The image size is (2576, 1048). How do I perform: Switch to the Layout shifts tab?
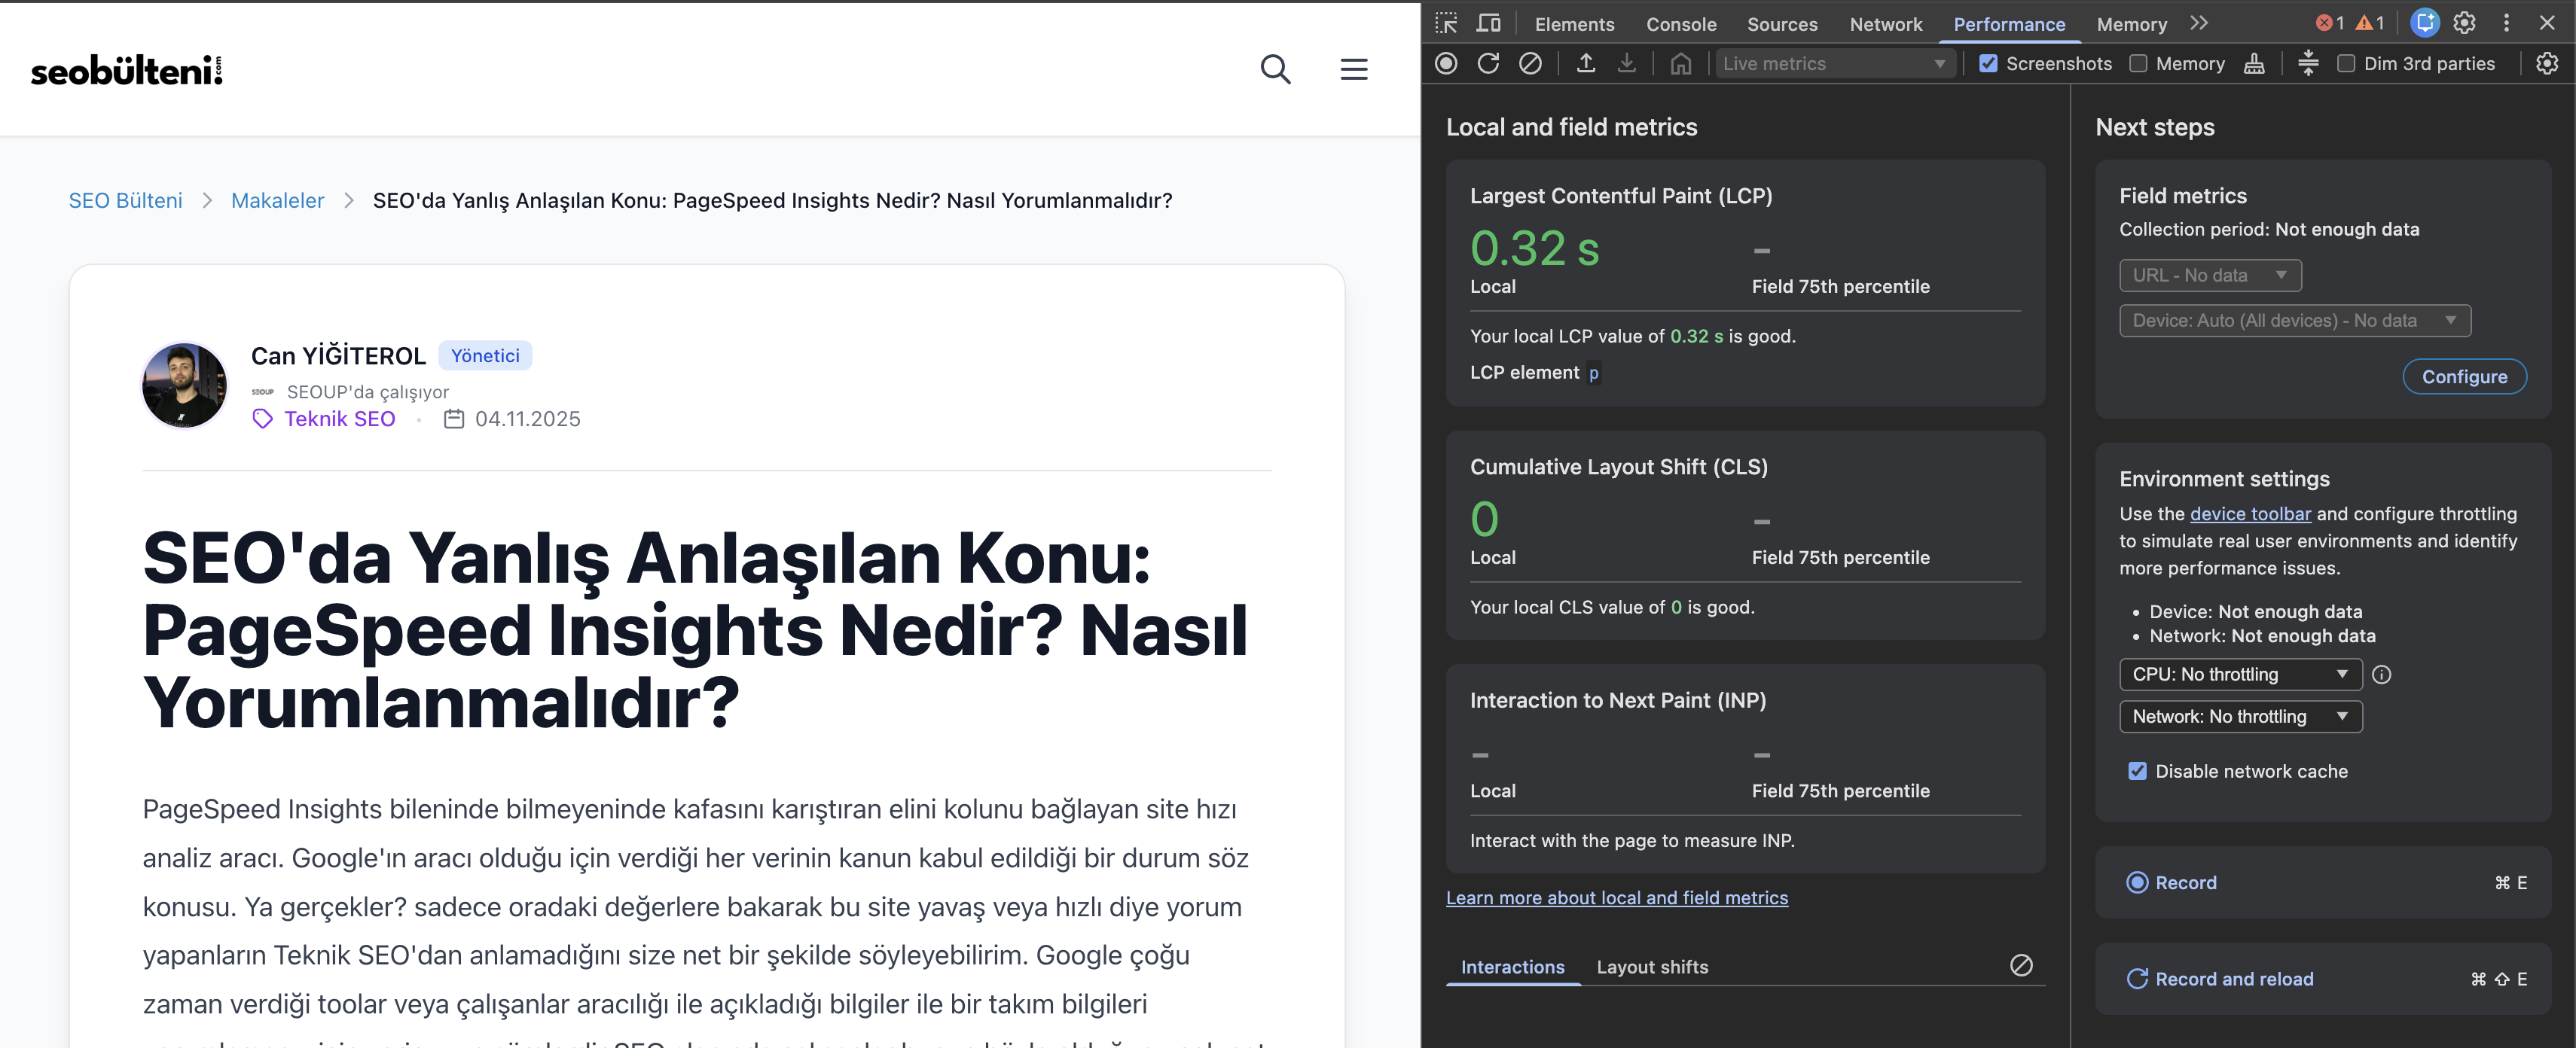(x=1652, y=967)
